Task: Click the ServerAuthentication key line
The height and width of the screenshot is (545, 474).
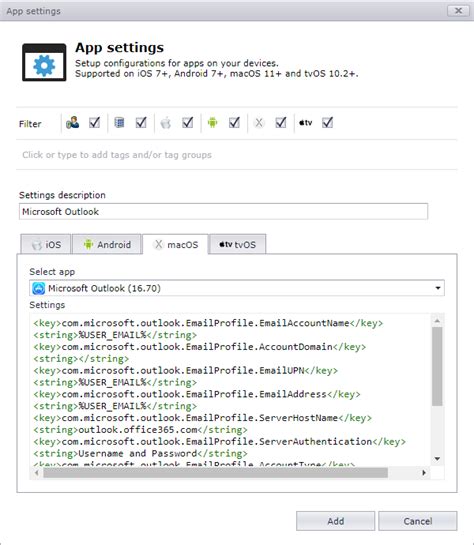Action: click(219, 441)
